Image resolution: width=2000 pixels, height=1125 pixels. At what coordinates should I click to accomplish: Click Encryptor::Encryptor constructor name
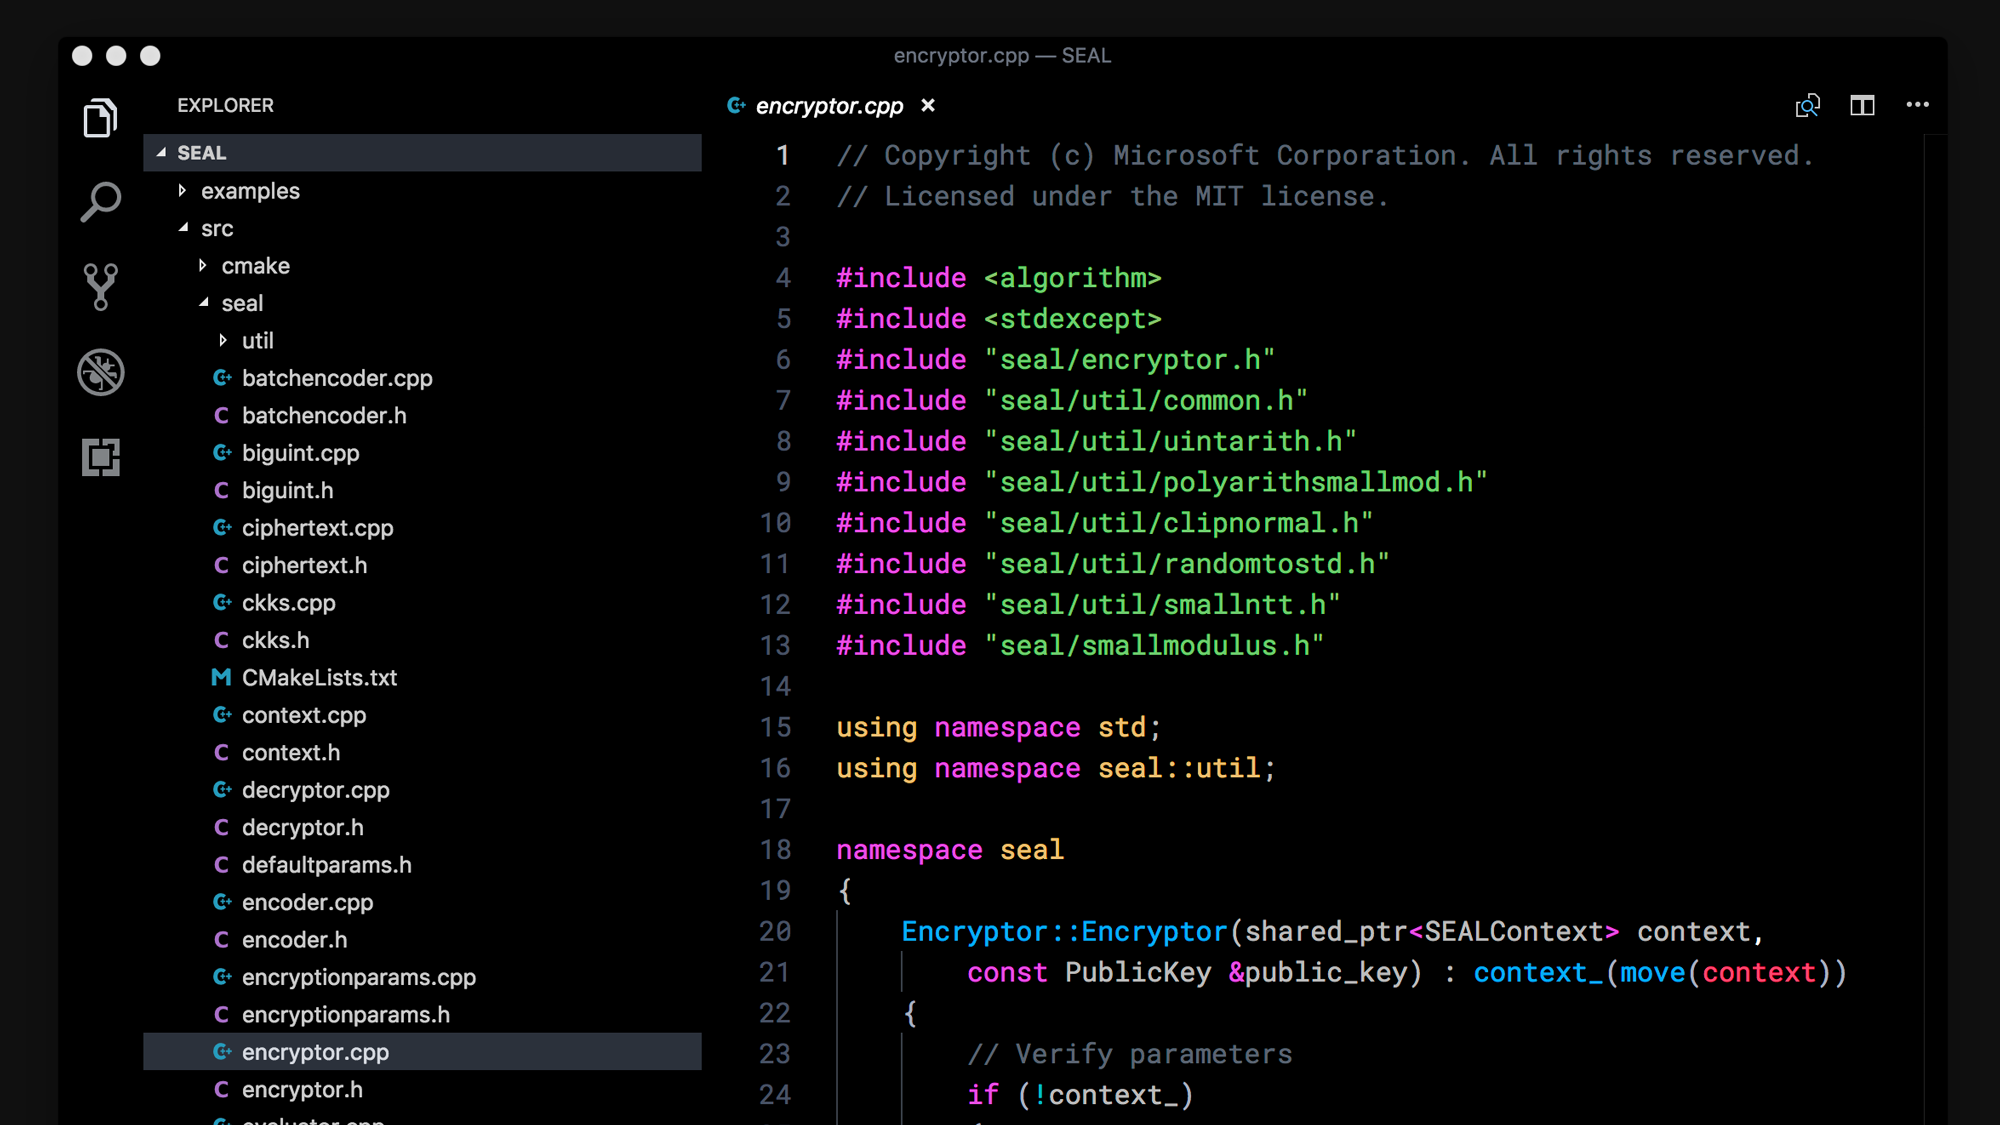pyautogui.click(x=1064, y=931)
